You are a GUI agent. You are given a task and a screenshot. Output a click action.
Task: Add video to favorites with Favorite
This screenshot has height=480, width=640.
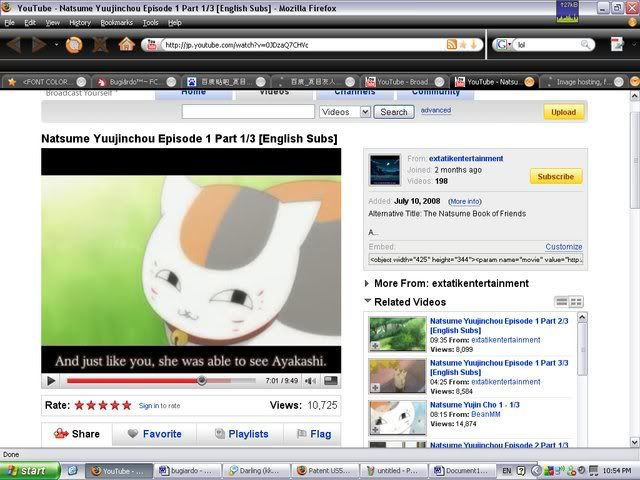click(x=154, y=434)
